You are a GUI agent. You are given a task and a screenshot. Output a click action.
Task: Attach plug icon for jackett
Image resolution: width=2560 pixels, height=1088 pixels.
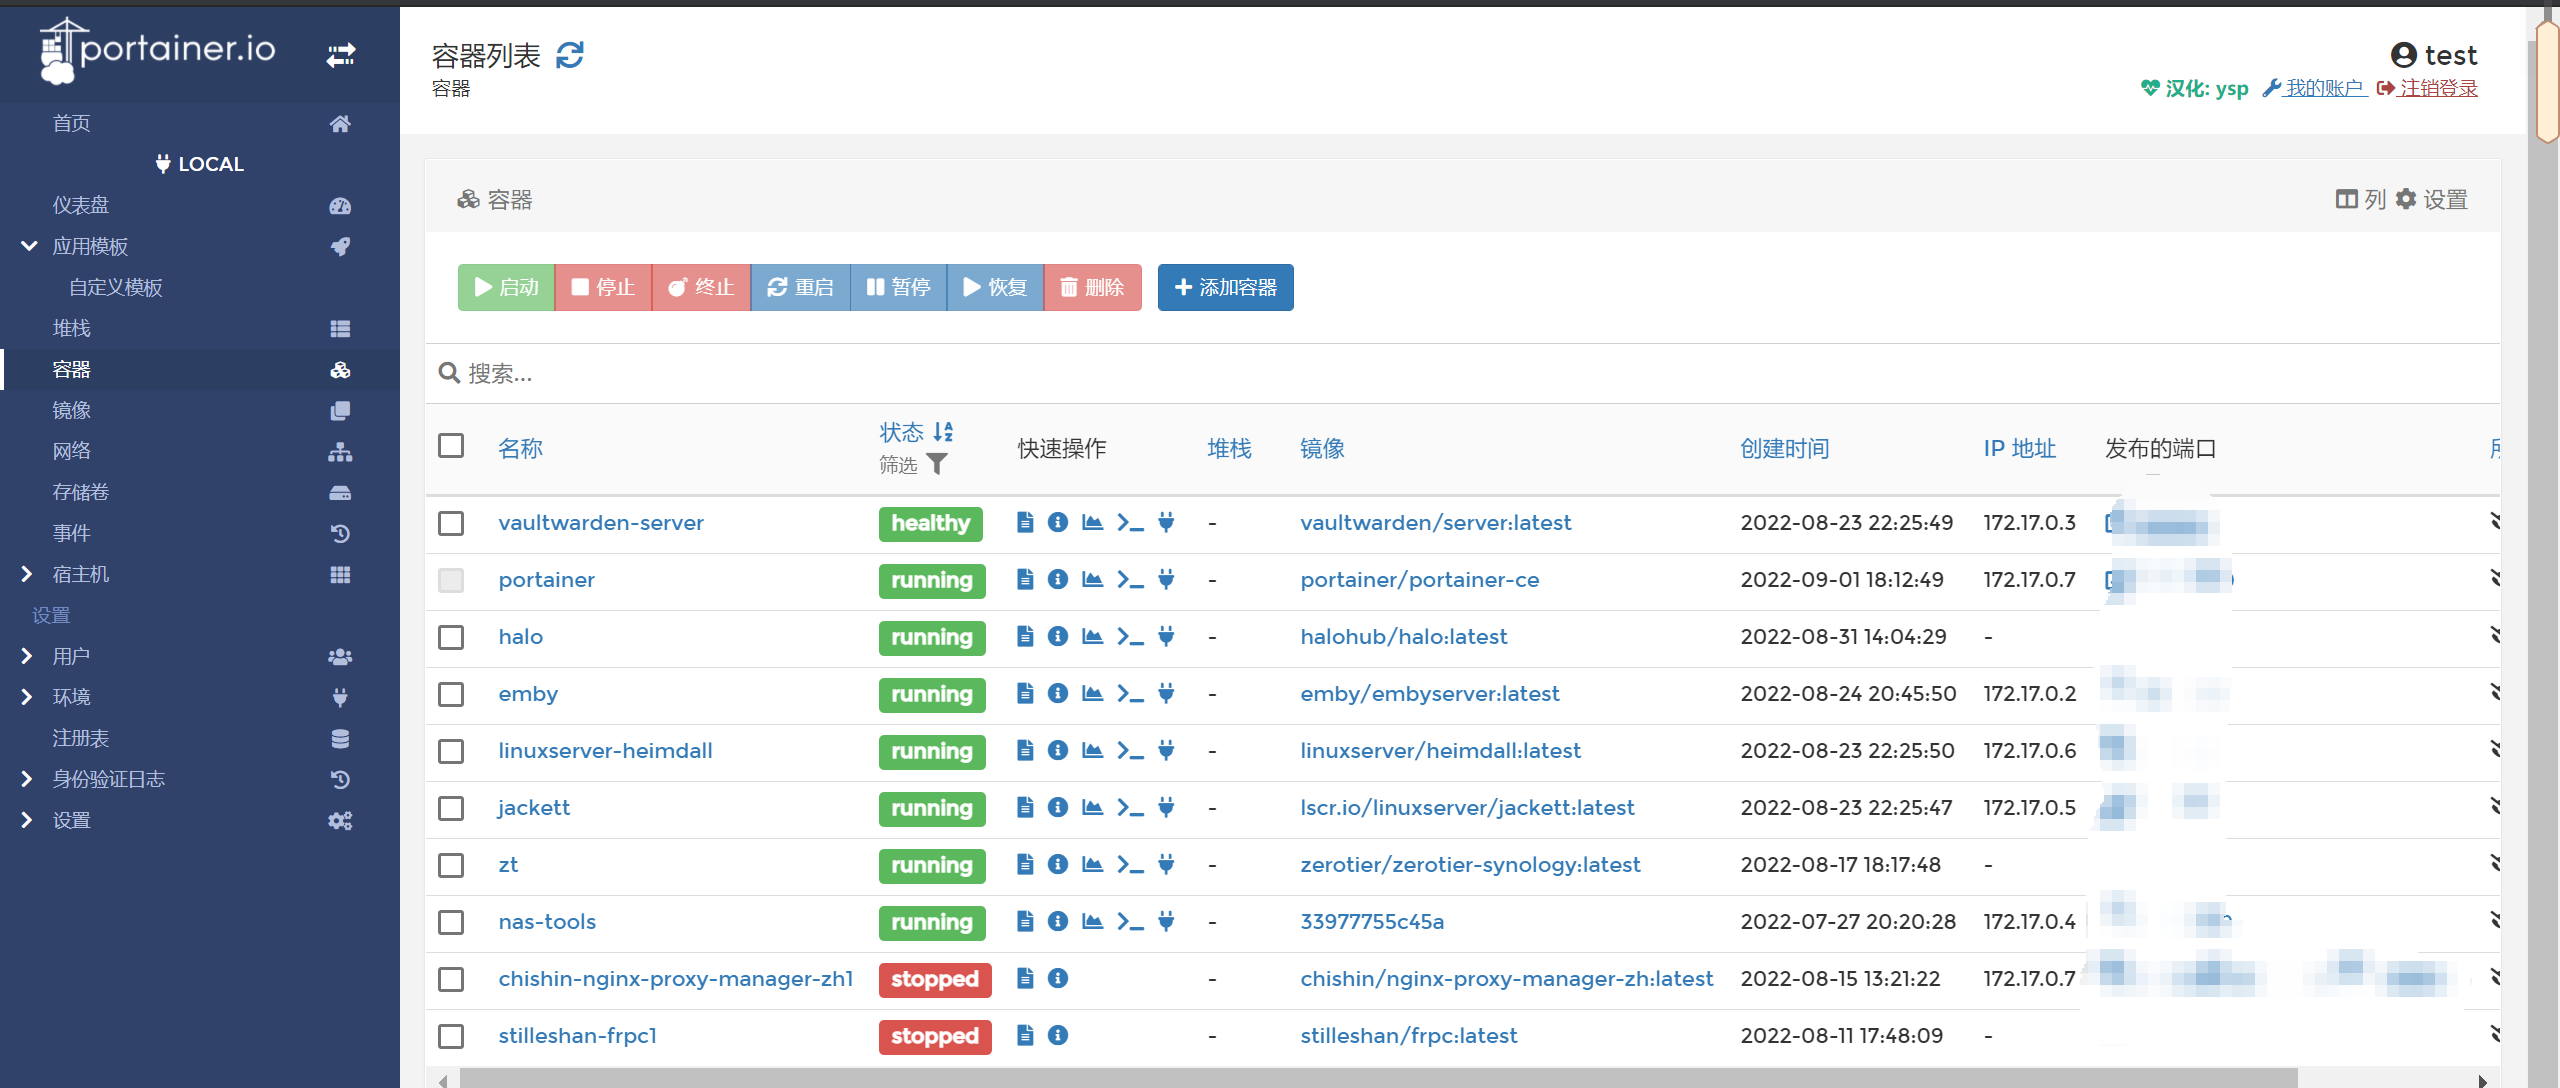[x=1166, y=807]
